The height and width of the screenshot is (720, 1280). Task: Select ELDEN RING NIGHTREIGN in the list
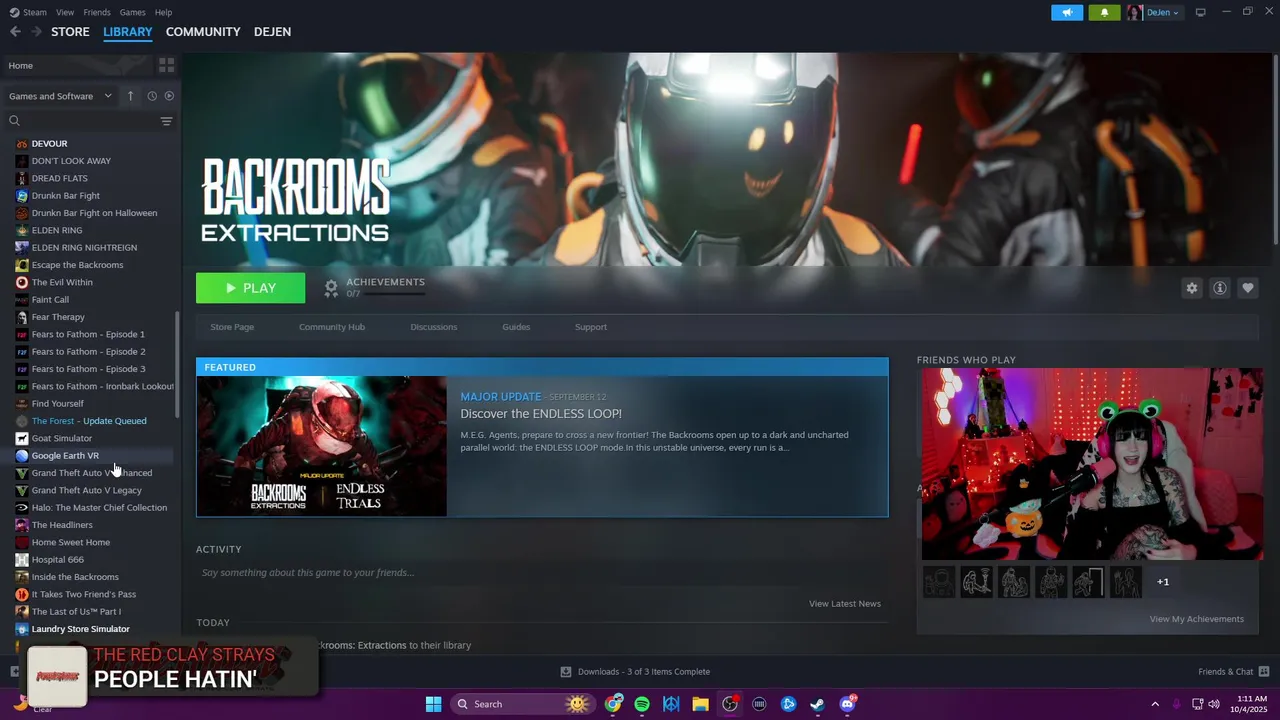[84, 248]
